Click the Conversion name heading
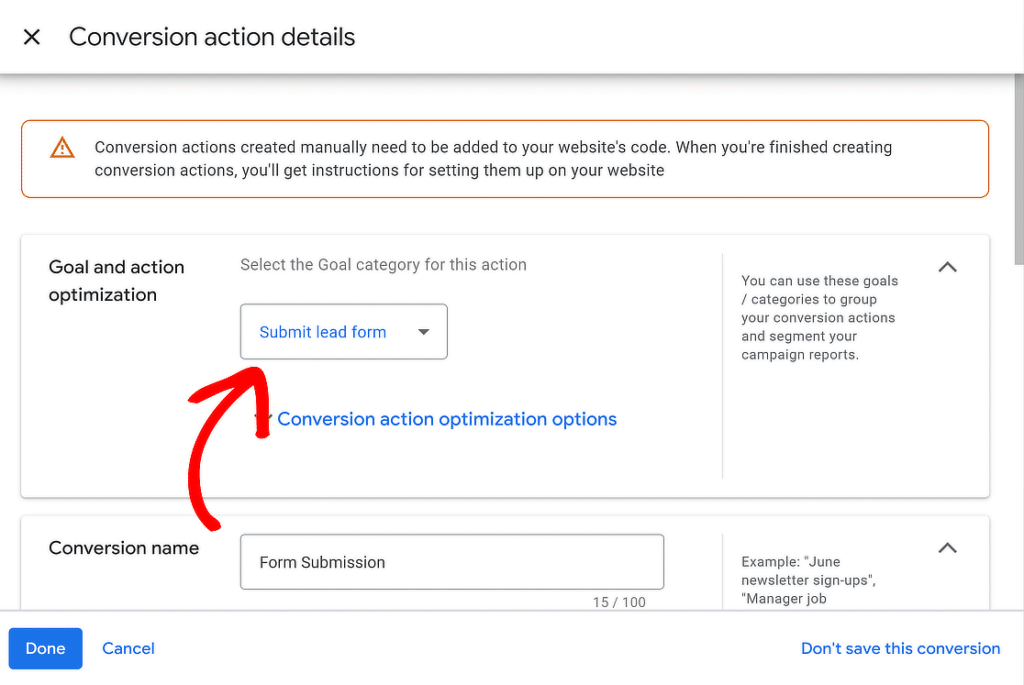Viewport: 1024px width, 685px height. (x=124, y=548)
